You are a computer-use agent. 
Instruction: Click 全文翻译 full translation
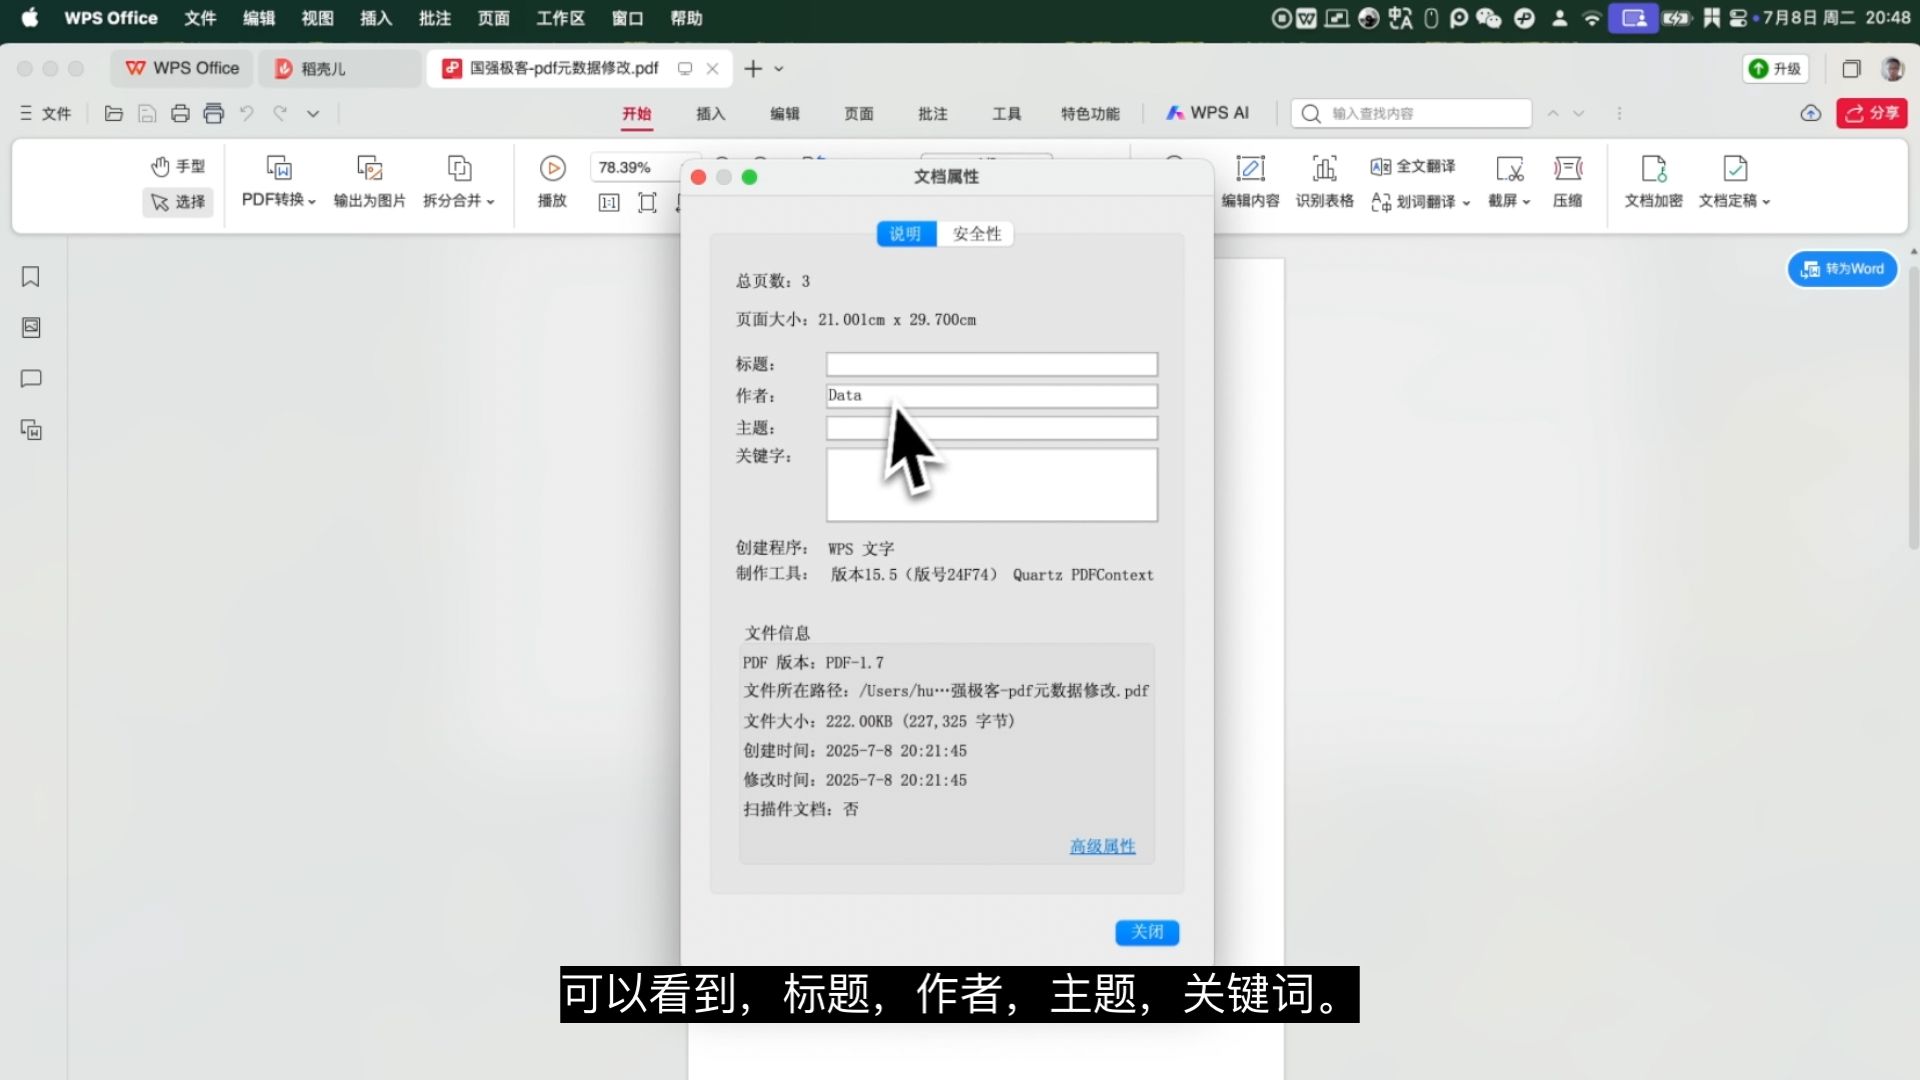pyautogui.click(x=1413, y=166)
